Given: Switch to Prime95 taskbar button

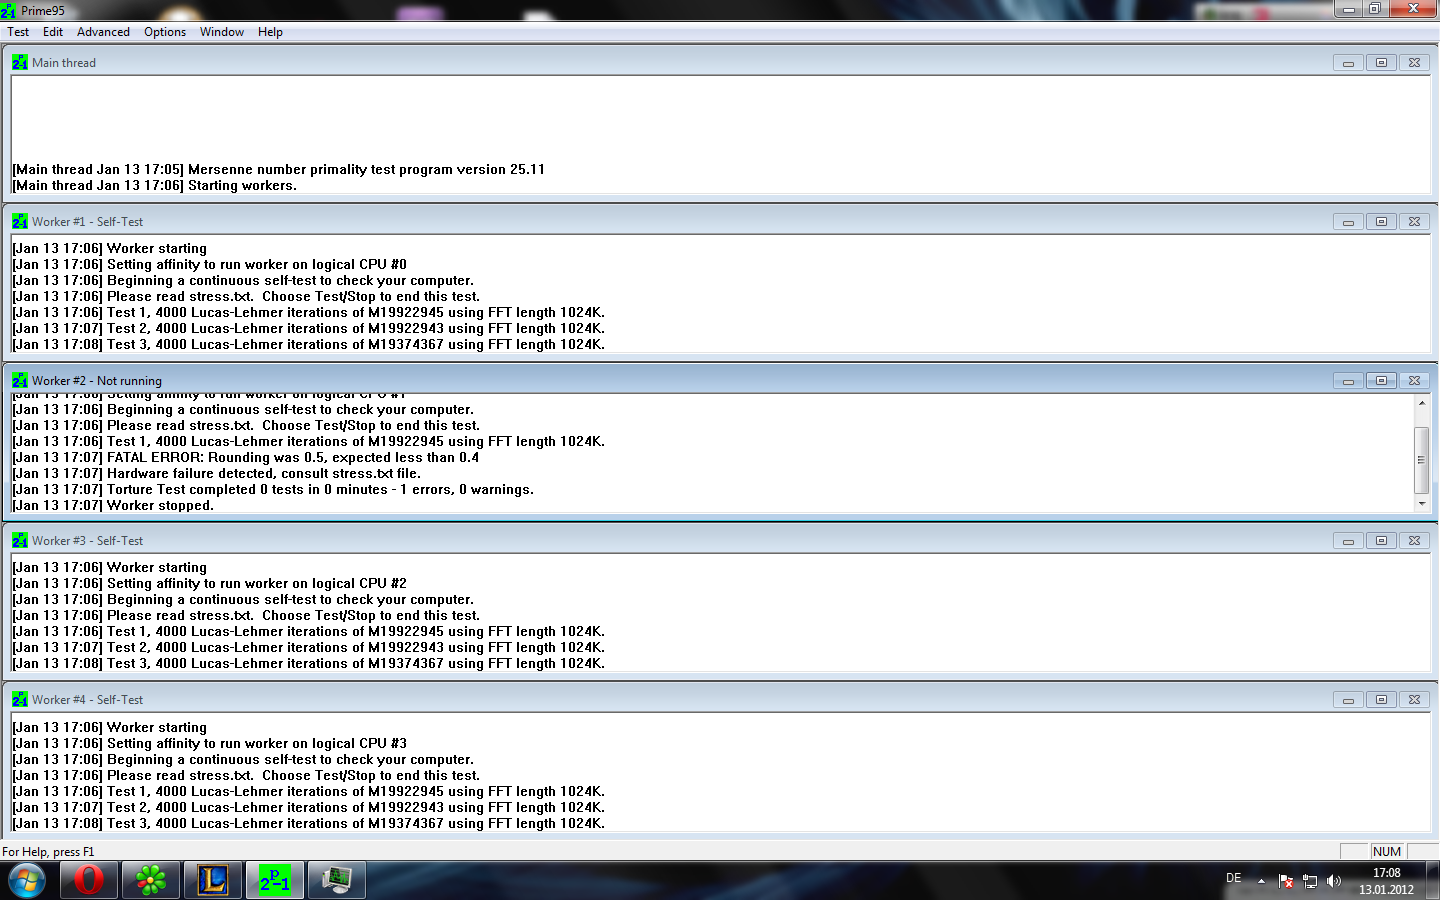Looking at the screenshot, I should point(275,880).
